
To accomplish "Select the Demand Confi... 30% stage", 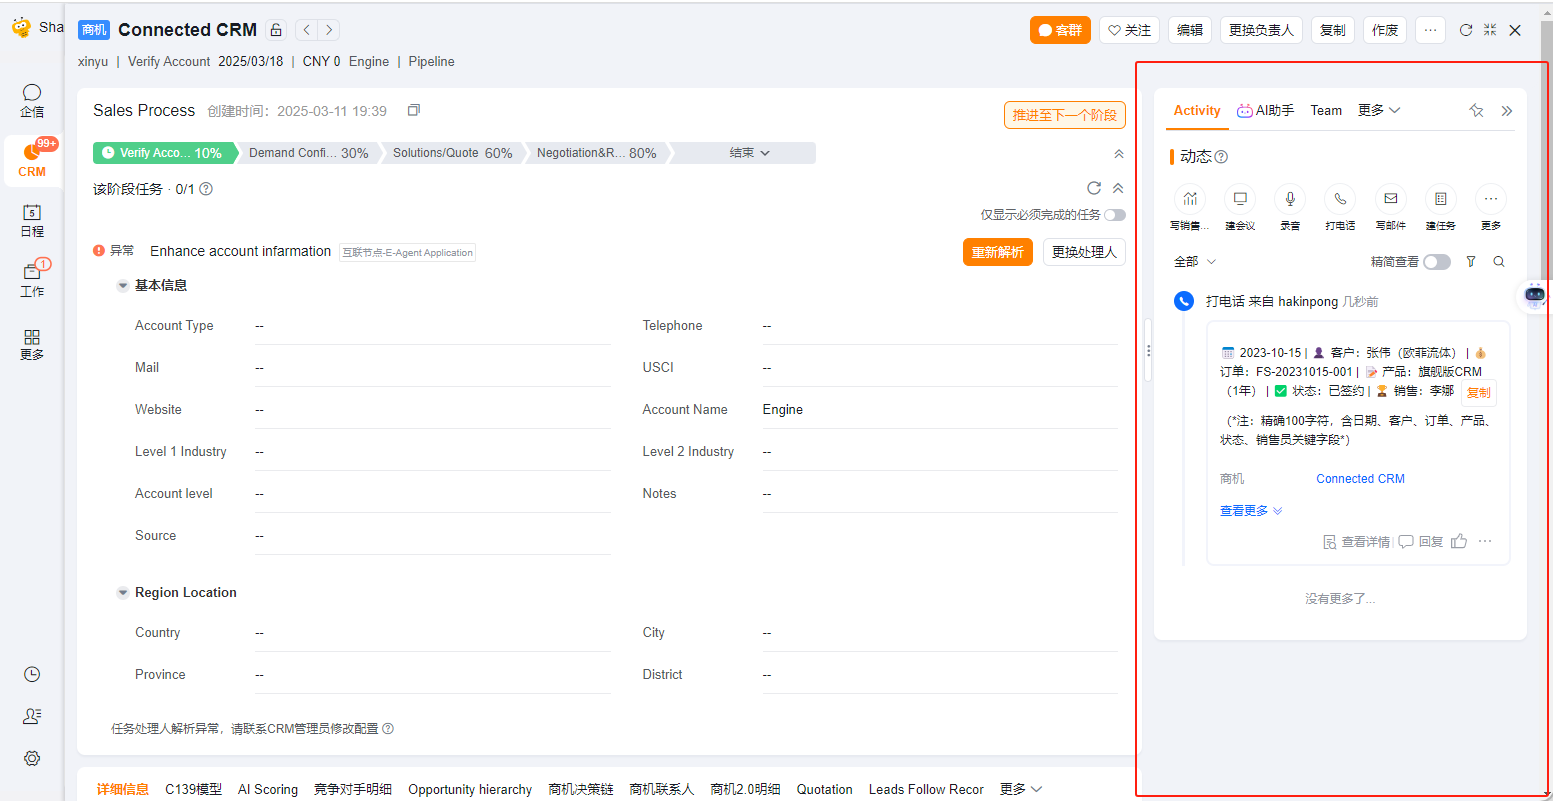I will [308, 153].
